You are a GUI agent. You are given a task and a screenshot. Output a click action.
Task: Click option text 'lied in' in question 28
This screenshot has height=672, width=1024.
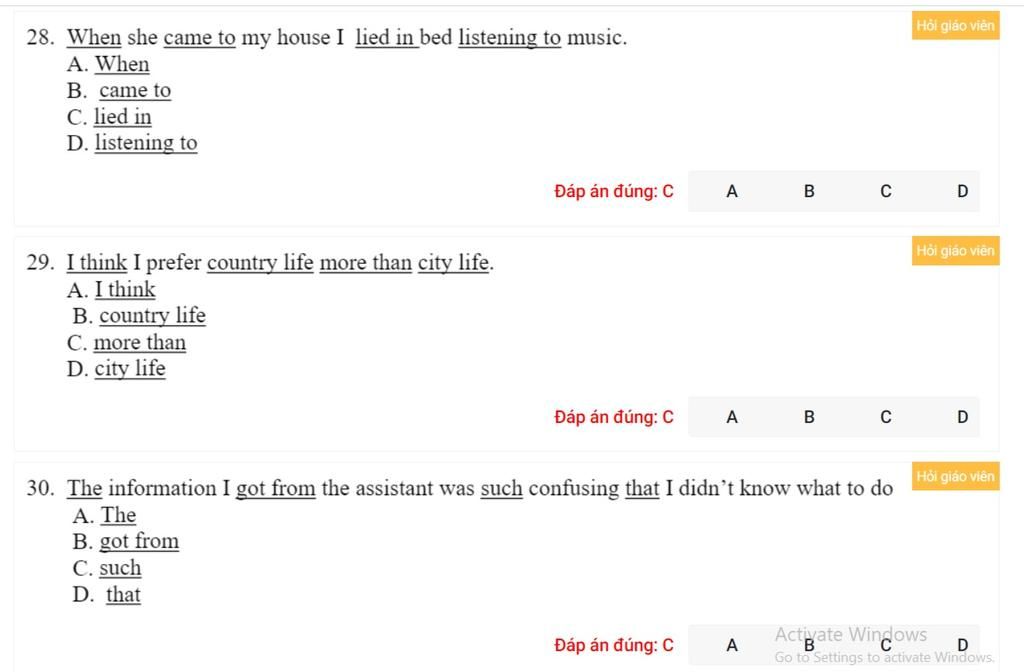click(x=123, y=117)
